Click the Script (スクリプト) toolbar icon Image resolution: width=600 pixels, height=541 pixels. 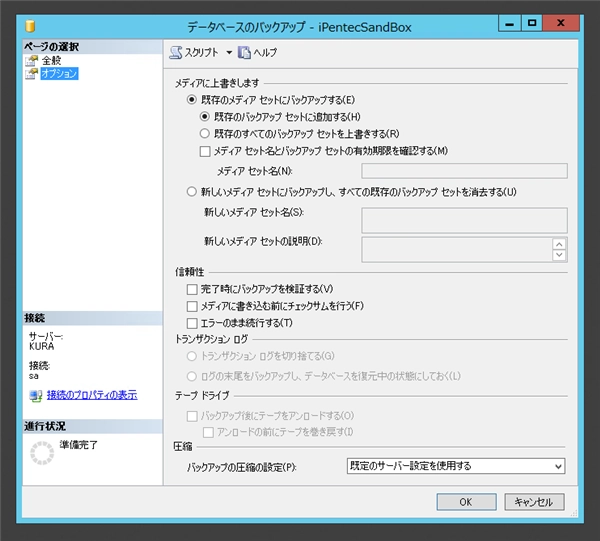click(x=176, y=52)
